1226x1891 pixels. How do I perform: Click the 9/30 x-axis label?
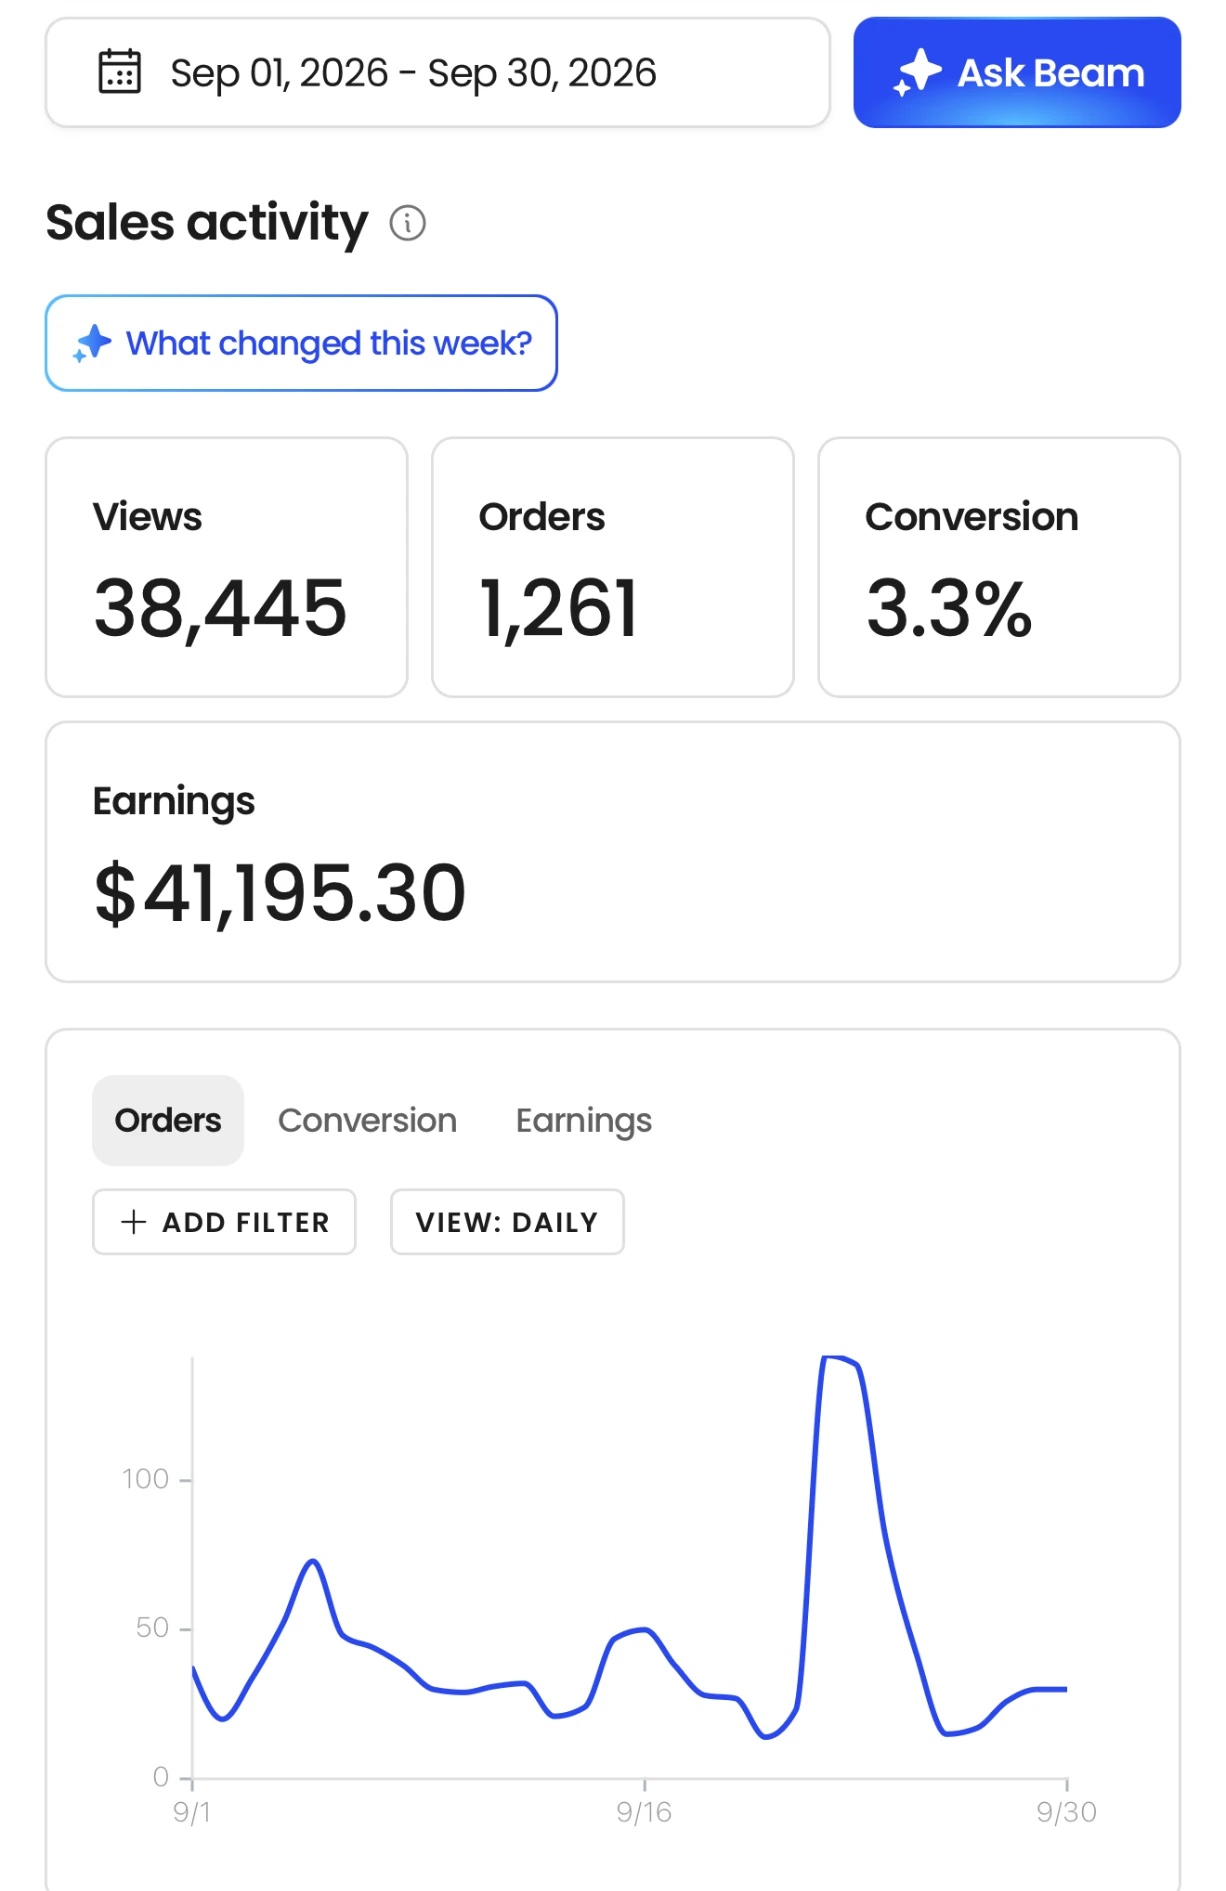point(1066,1812)
